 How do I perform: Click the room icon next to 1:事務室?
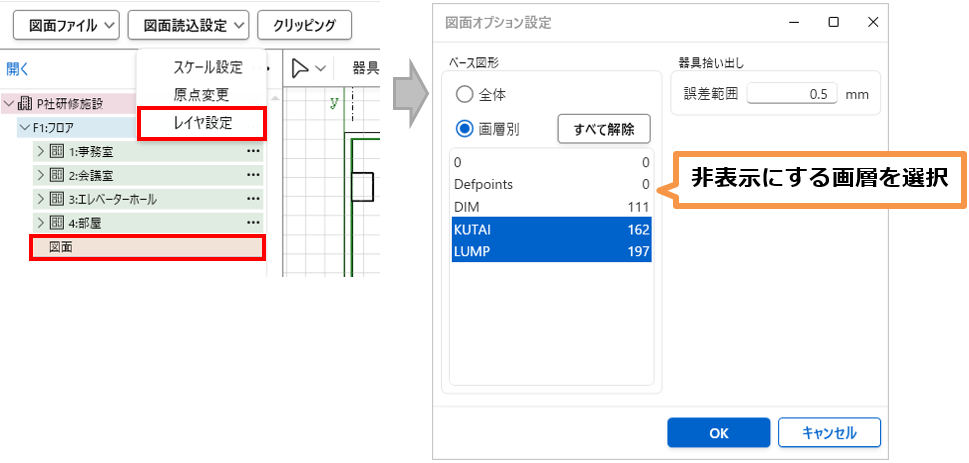pyautogui.click(x=57, y=151)
